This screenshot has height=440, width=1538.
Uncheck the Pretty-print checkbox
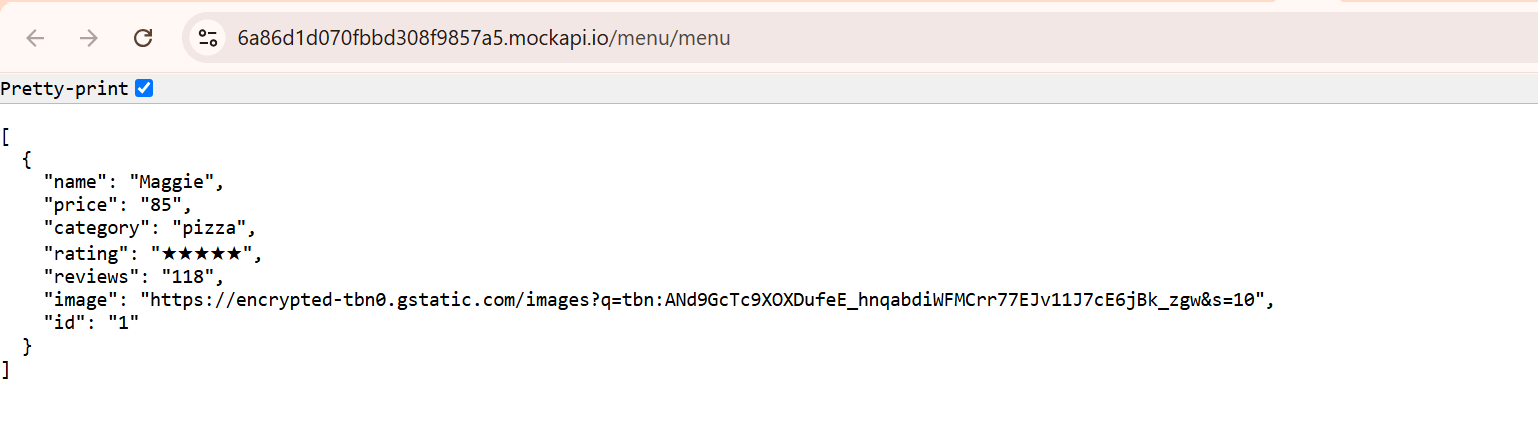click(144, 89)
